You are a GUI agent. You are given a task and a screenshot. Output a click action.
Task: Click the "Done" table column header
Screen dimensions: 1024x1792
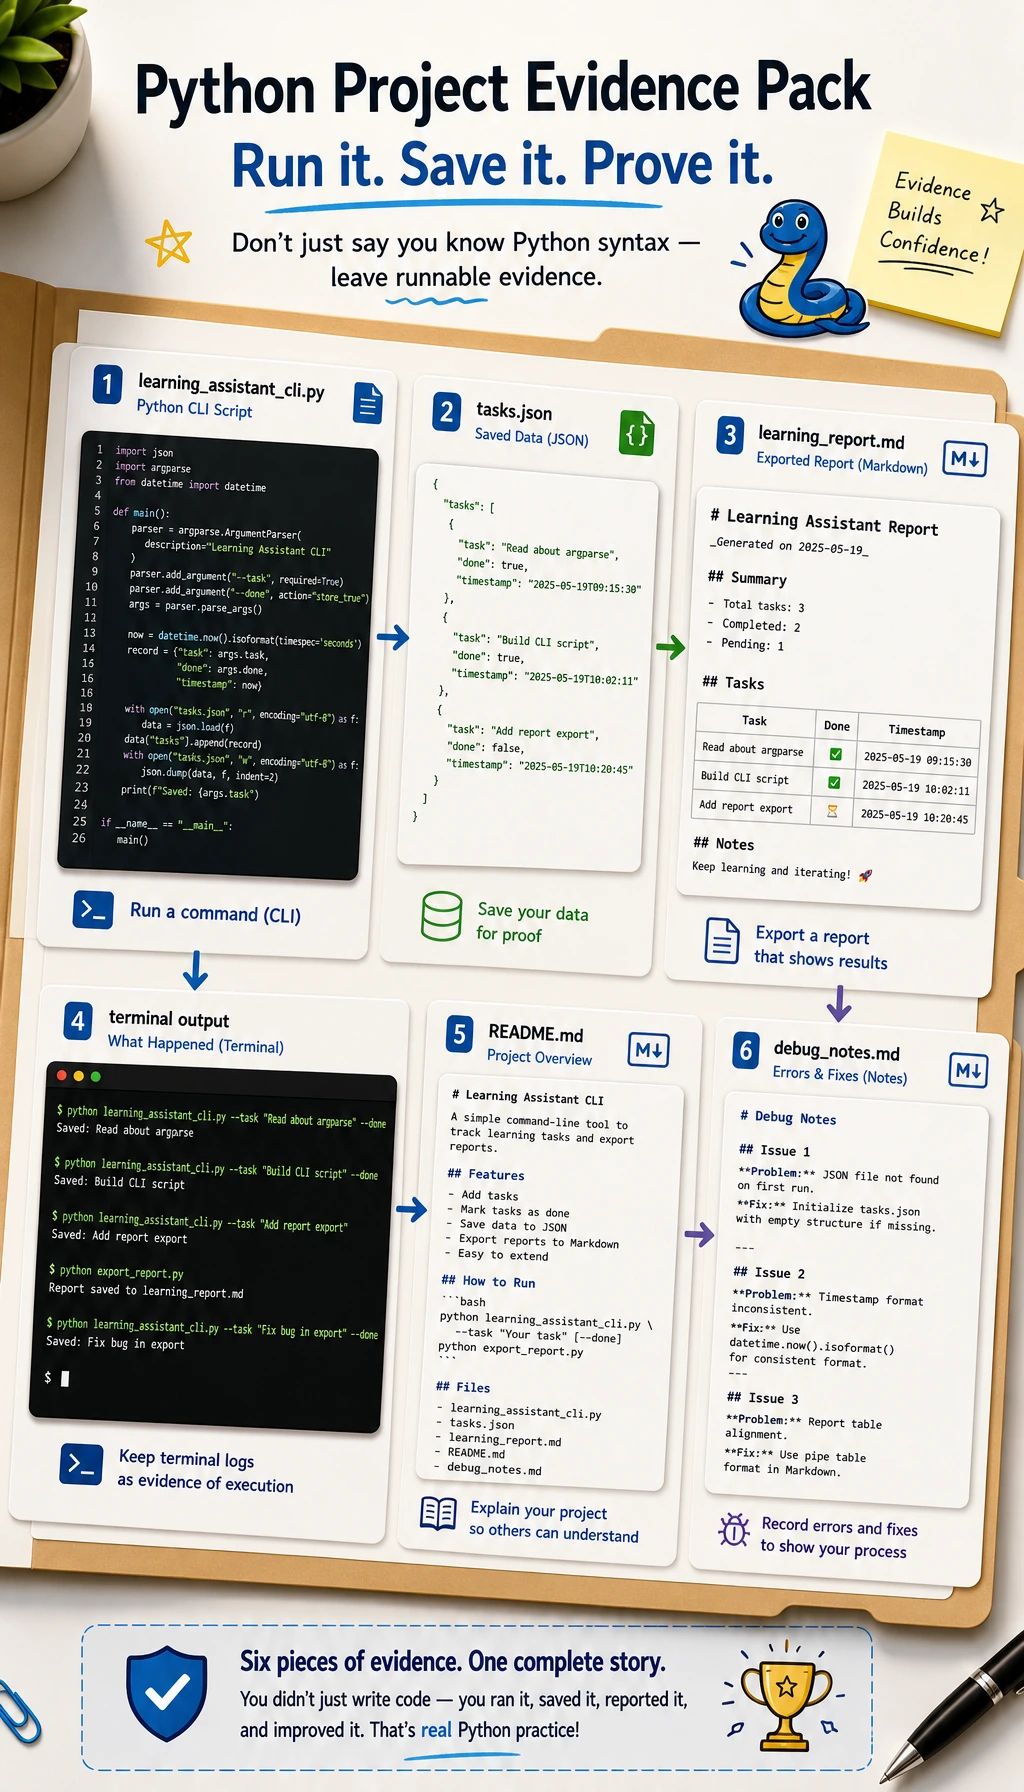(837, 726)
